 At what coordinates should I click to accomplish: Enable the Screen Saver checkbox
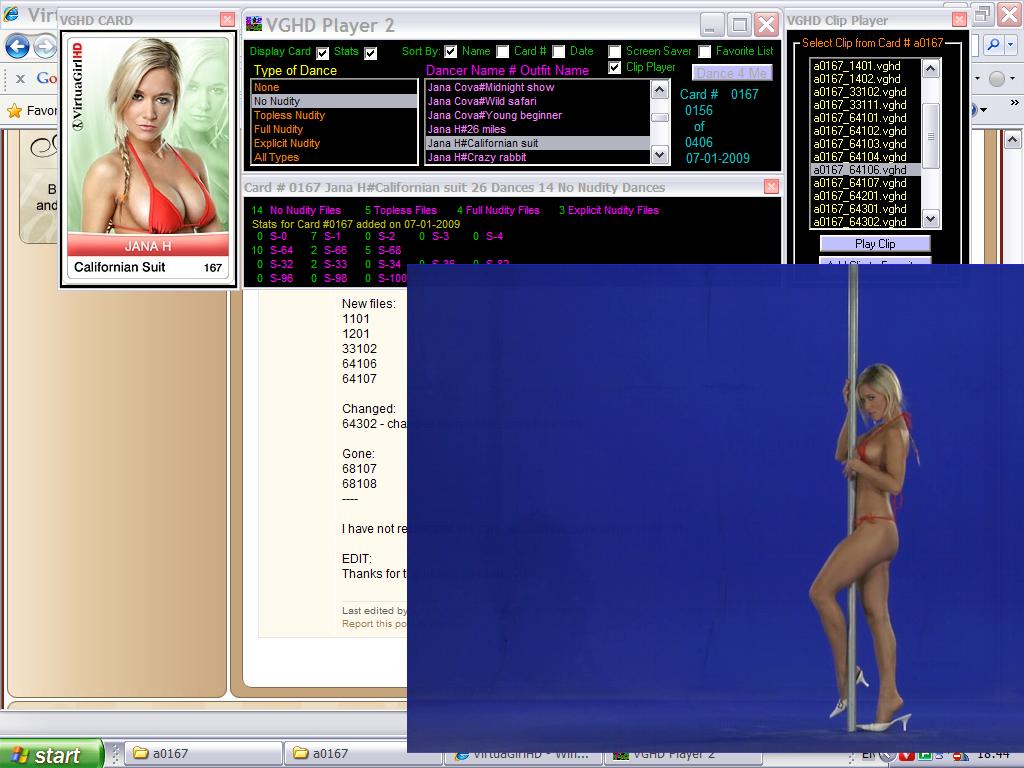(x=615, y=52)
